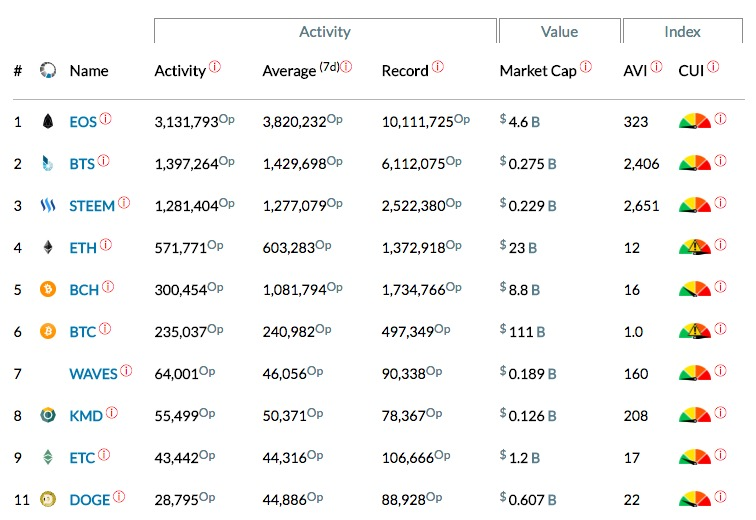Screen dimensions: 756x520
Task: Click WAVES market cap $0.189 B
Action: click(x=528, y=373)
